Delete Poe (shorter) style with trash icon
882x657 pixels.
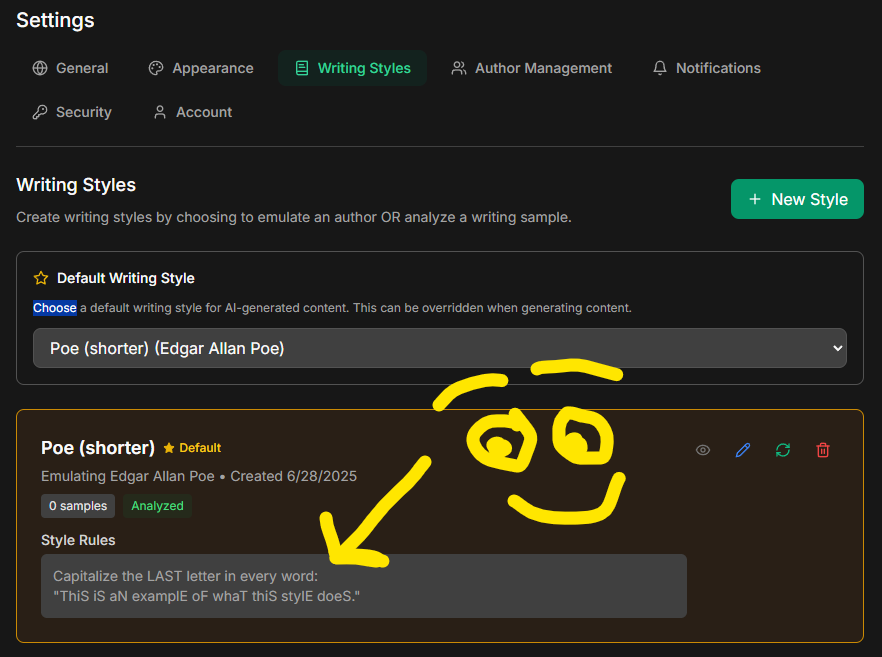(823, 450)
